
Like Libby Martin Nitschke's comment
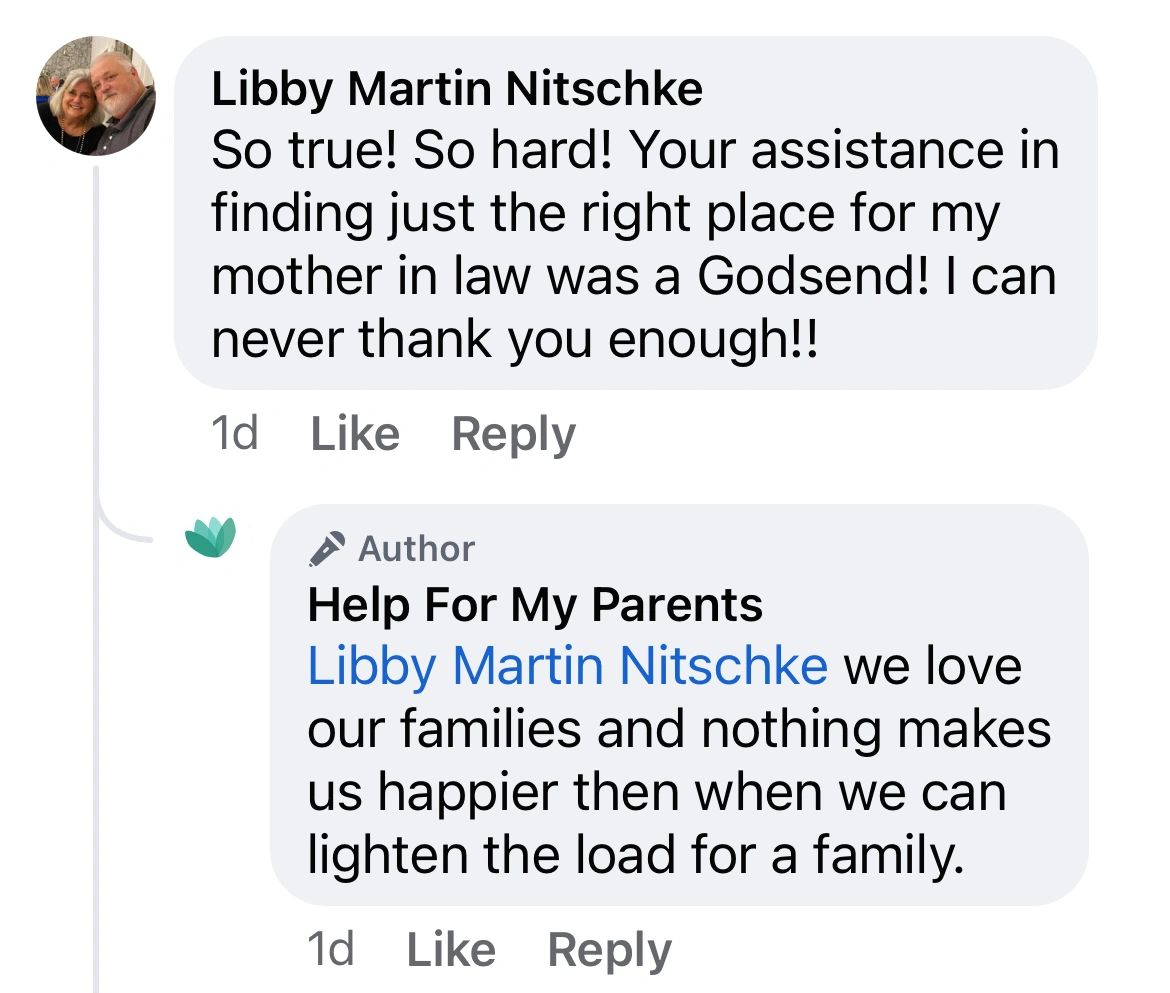pos(355,434)
